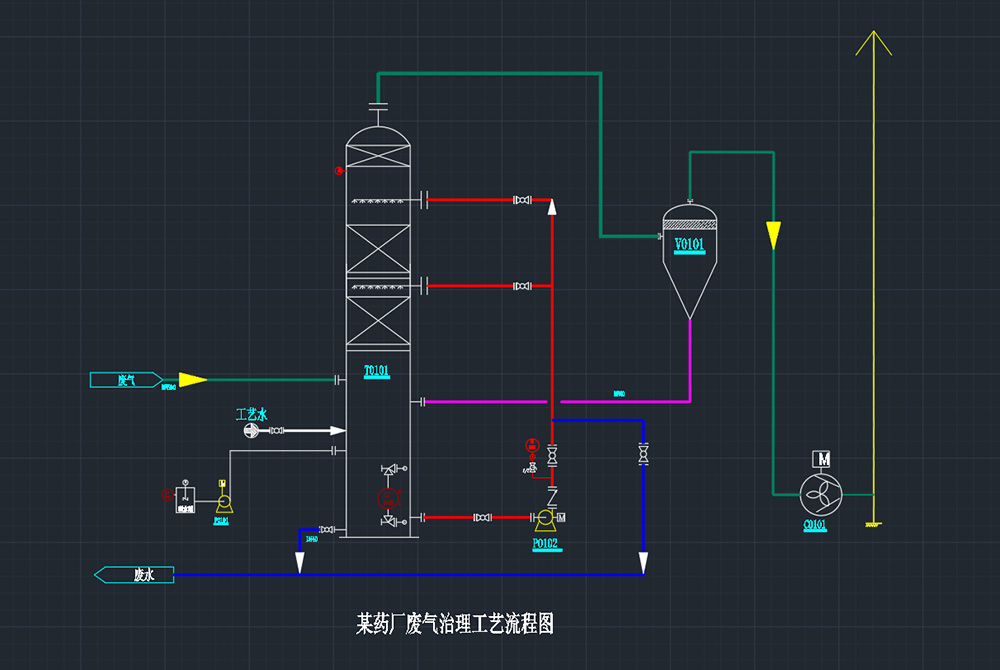Viewport: 1000px width, 670px height.
Task: Select the motor M box above fan C0101
Action: coord(821,459)
